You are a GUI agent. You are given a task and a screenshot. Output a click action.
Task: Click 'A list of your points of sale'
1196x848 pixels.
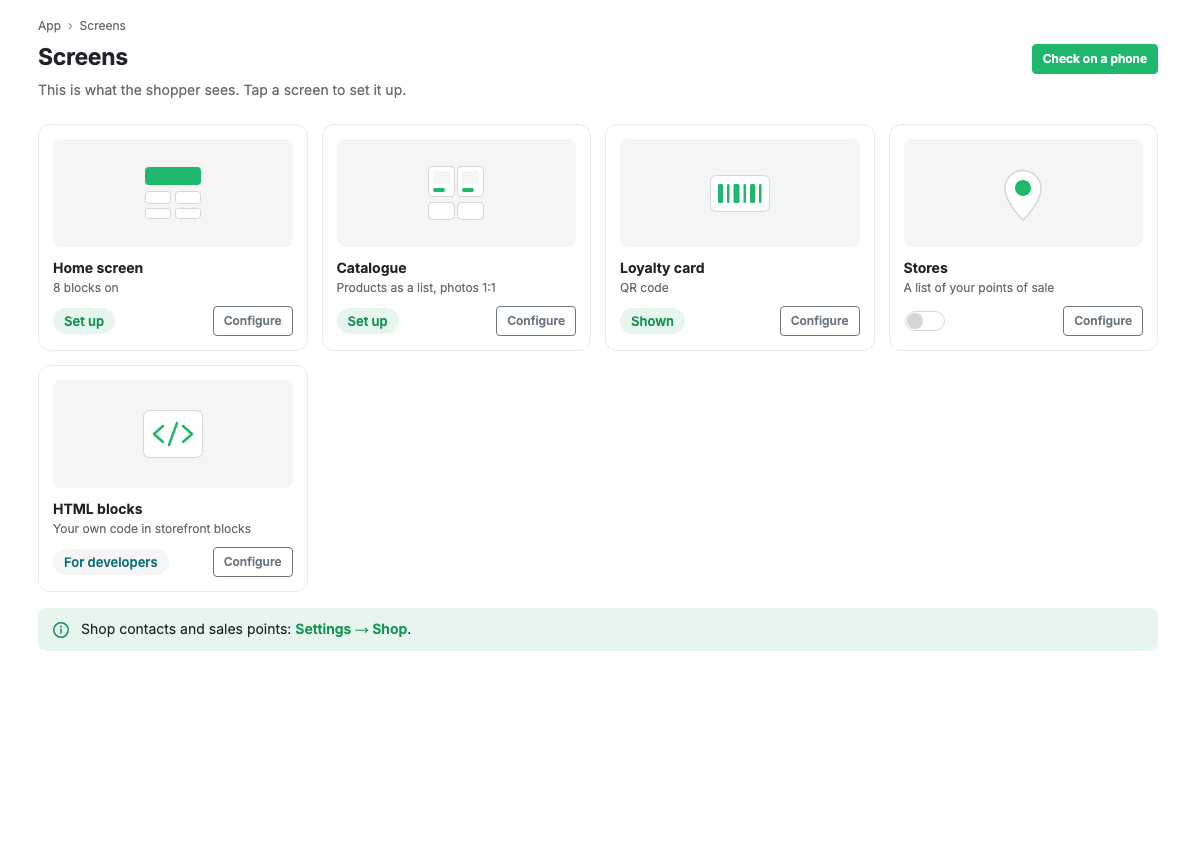(979, 288)
